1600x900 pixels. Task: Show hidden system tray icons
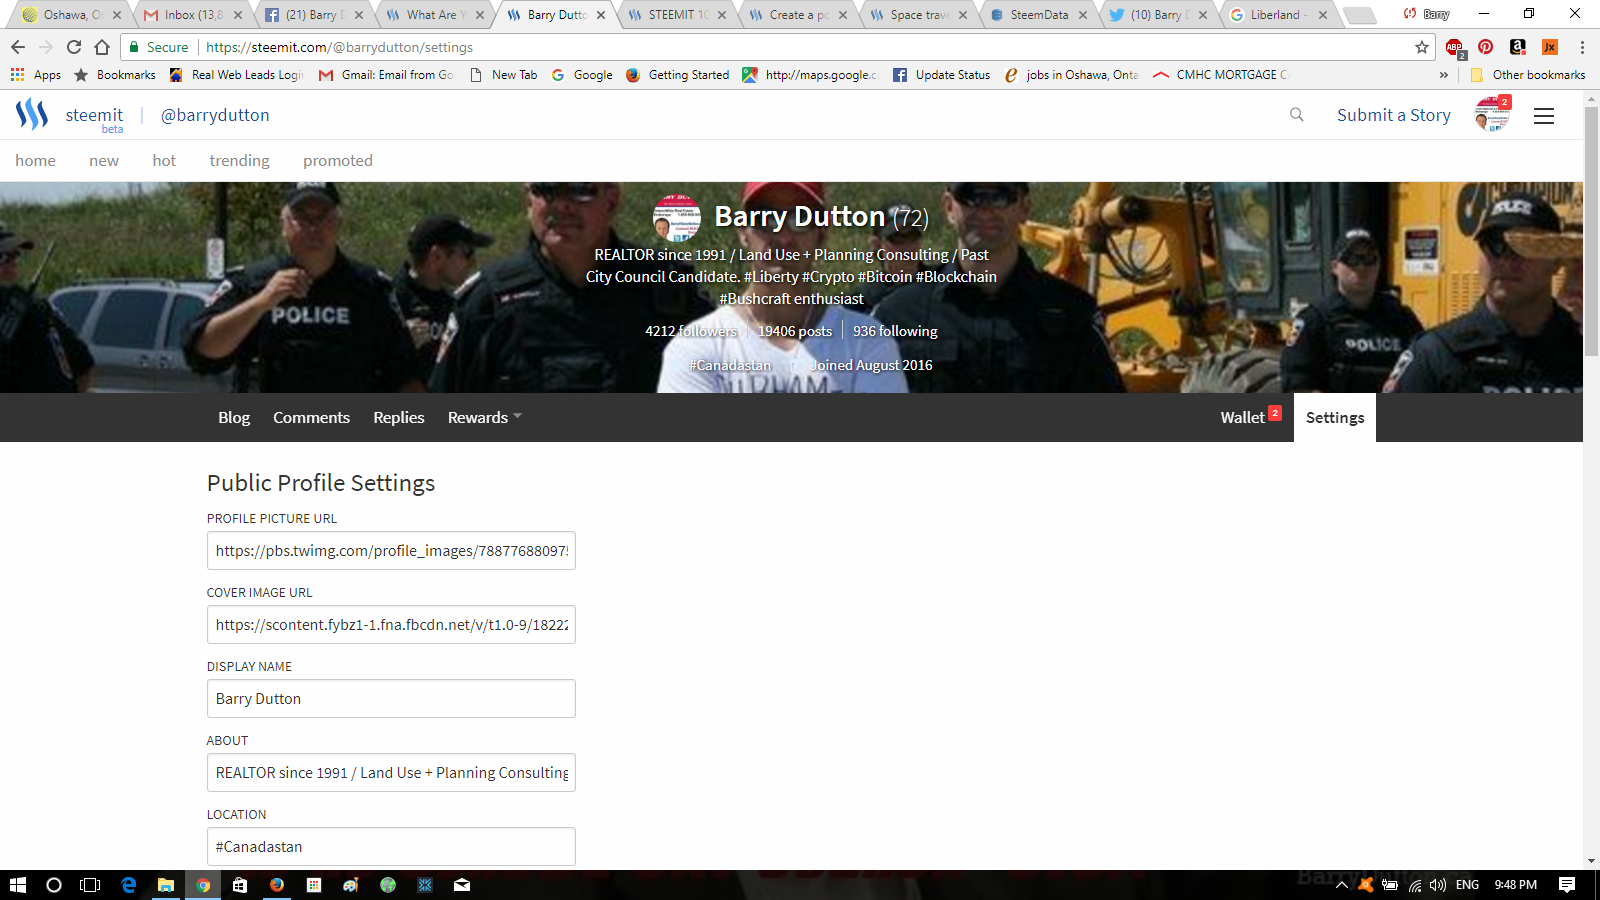[1342, 885]
